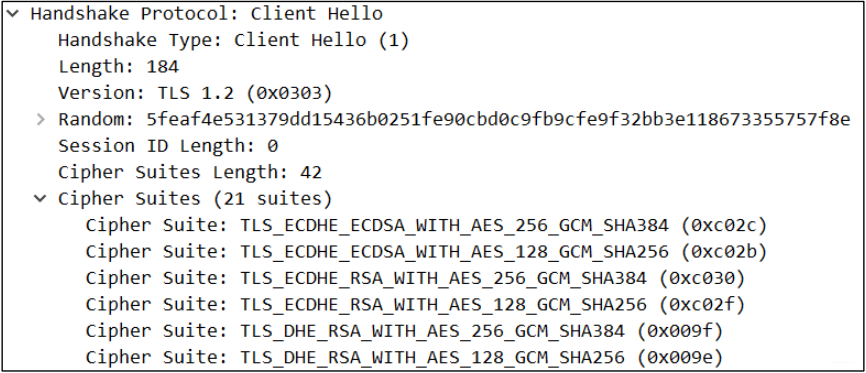Click the 0xc02c hex code

(x=724, y=225)
